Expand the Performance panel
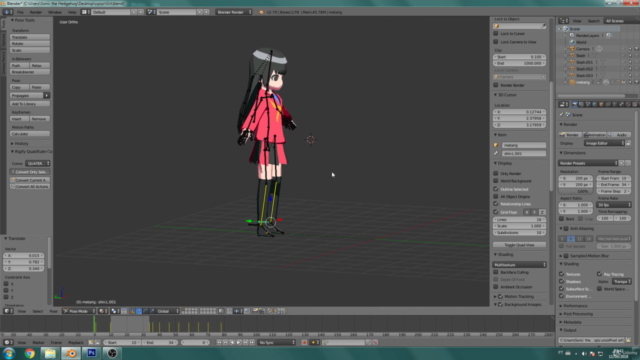The width and height of the screenshot is (640, 360). pos(575,305)
